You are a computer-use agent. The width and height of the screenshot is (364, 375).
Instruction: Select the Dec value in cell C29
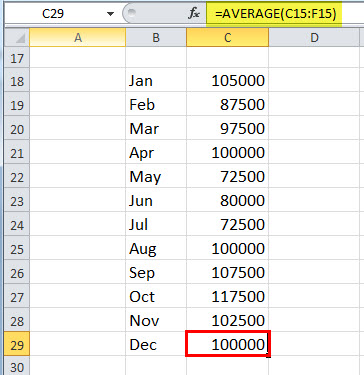point(228,344)
